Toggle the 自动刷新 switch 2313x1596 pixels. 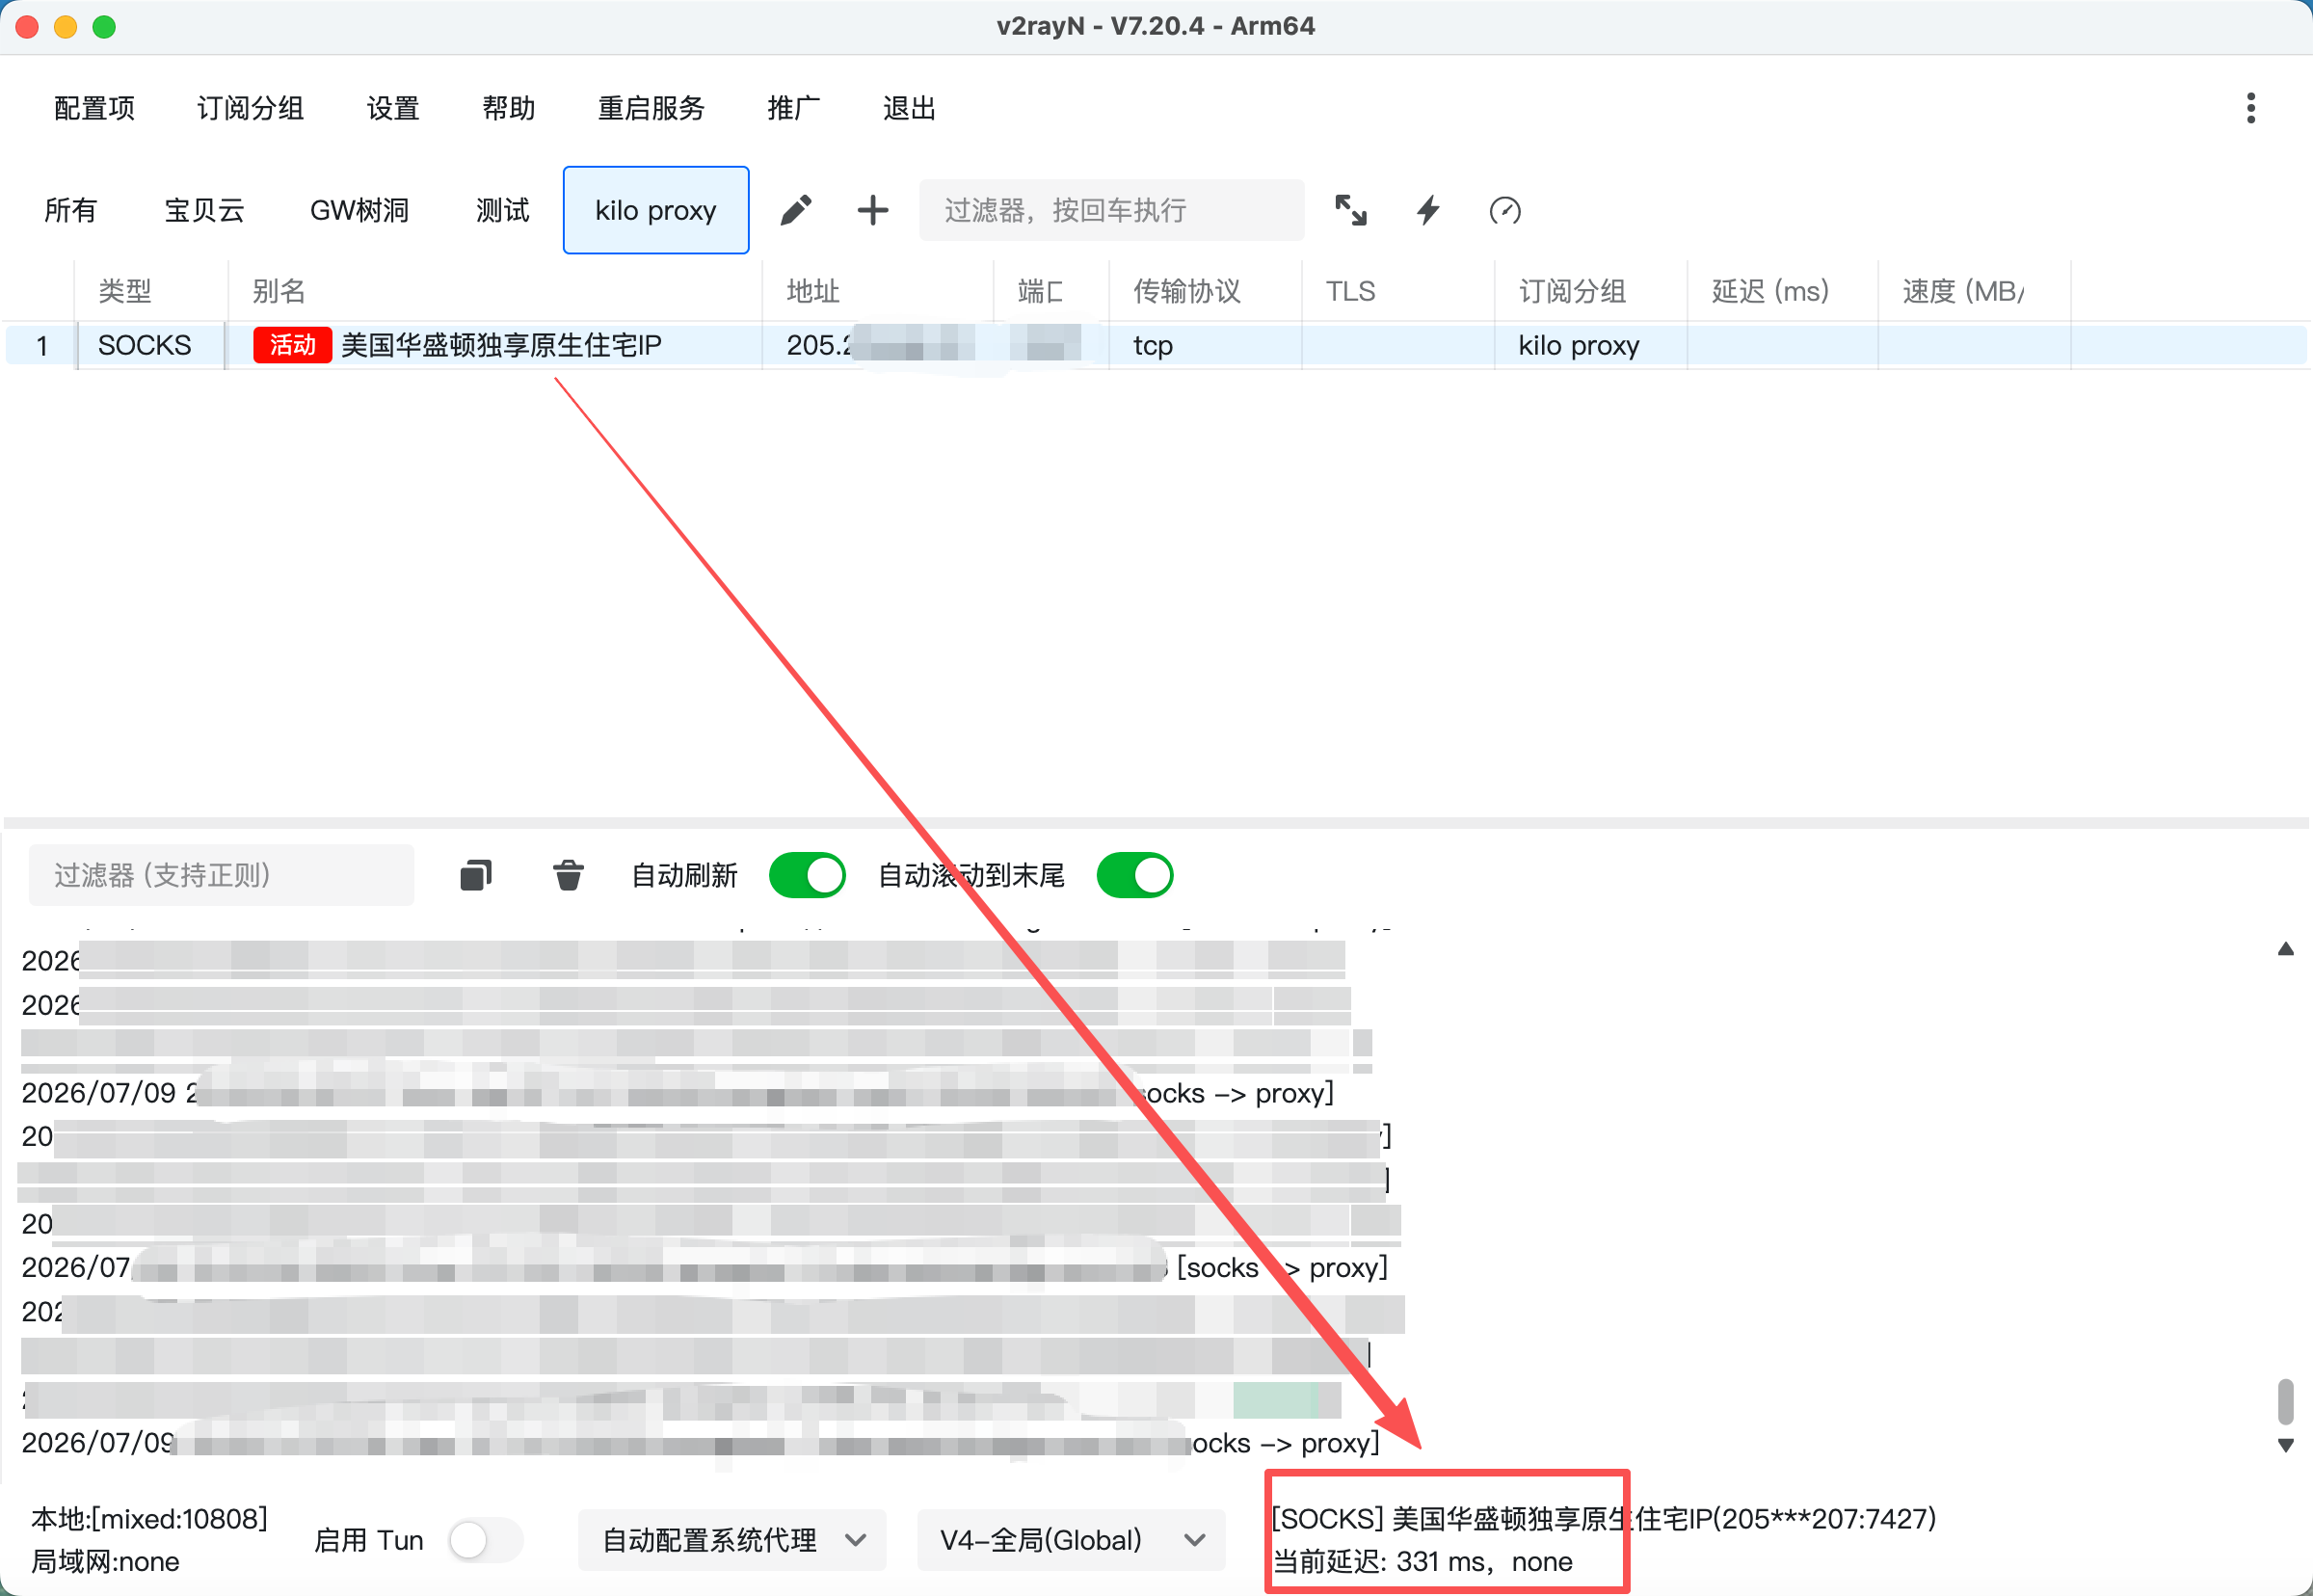coord(807,875)
